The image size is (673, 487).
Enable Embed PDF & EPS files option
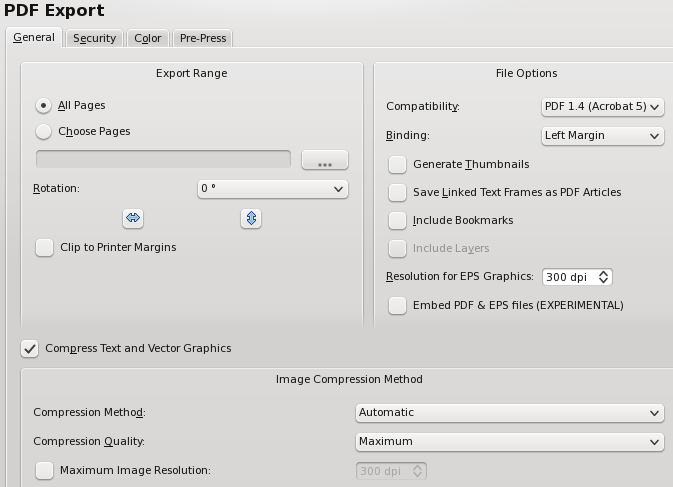pyautogui.click(x=397, y=305)
